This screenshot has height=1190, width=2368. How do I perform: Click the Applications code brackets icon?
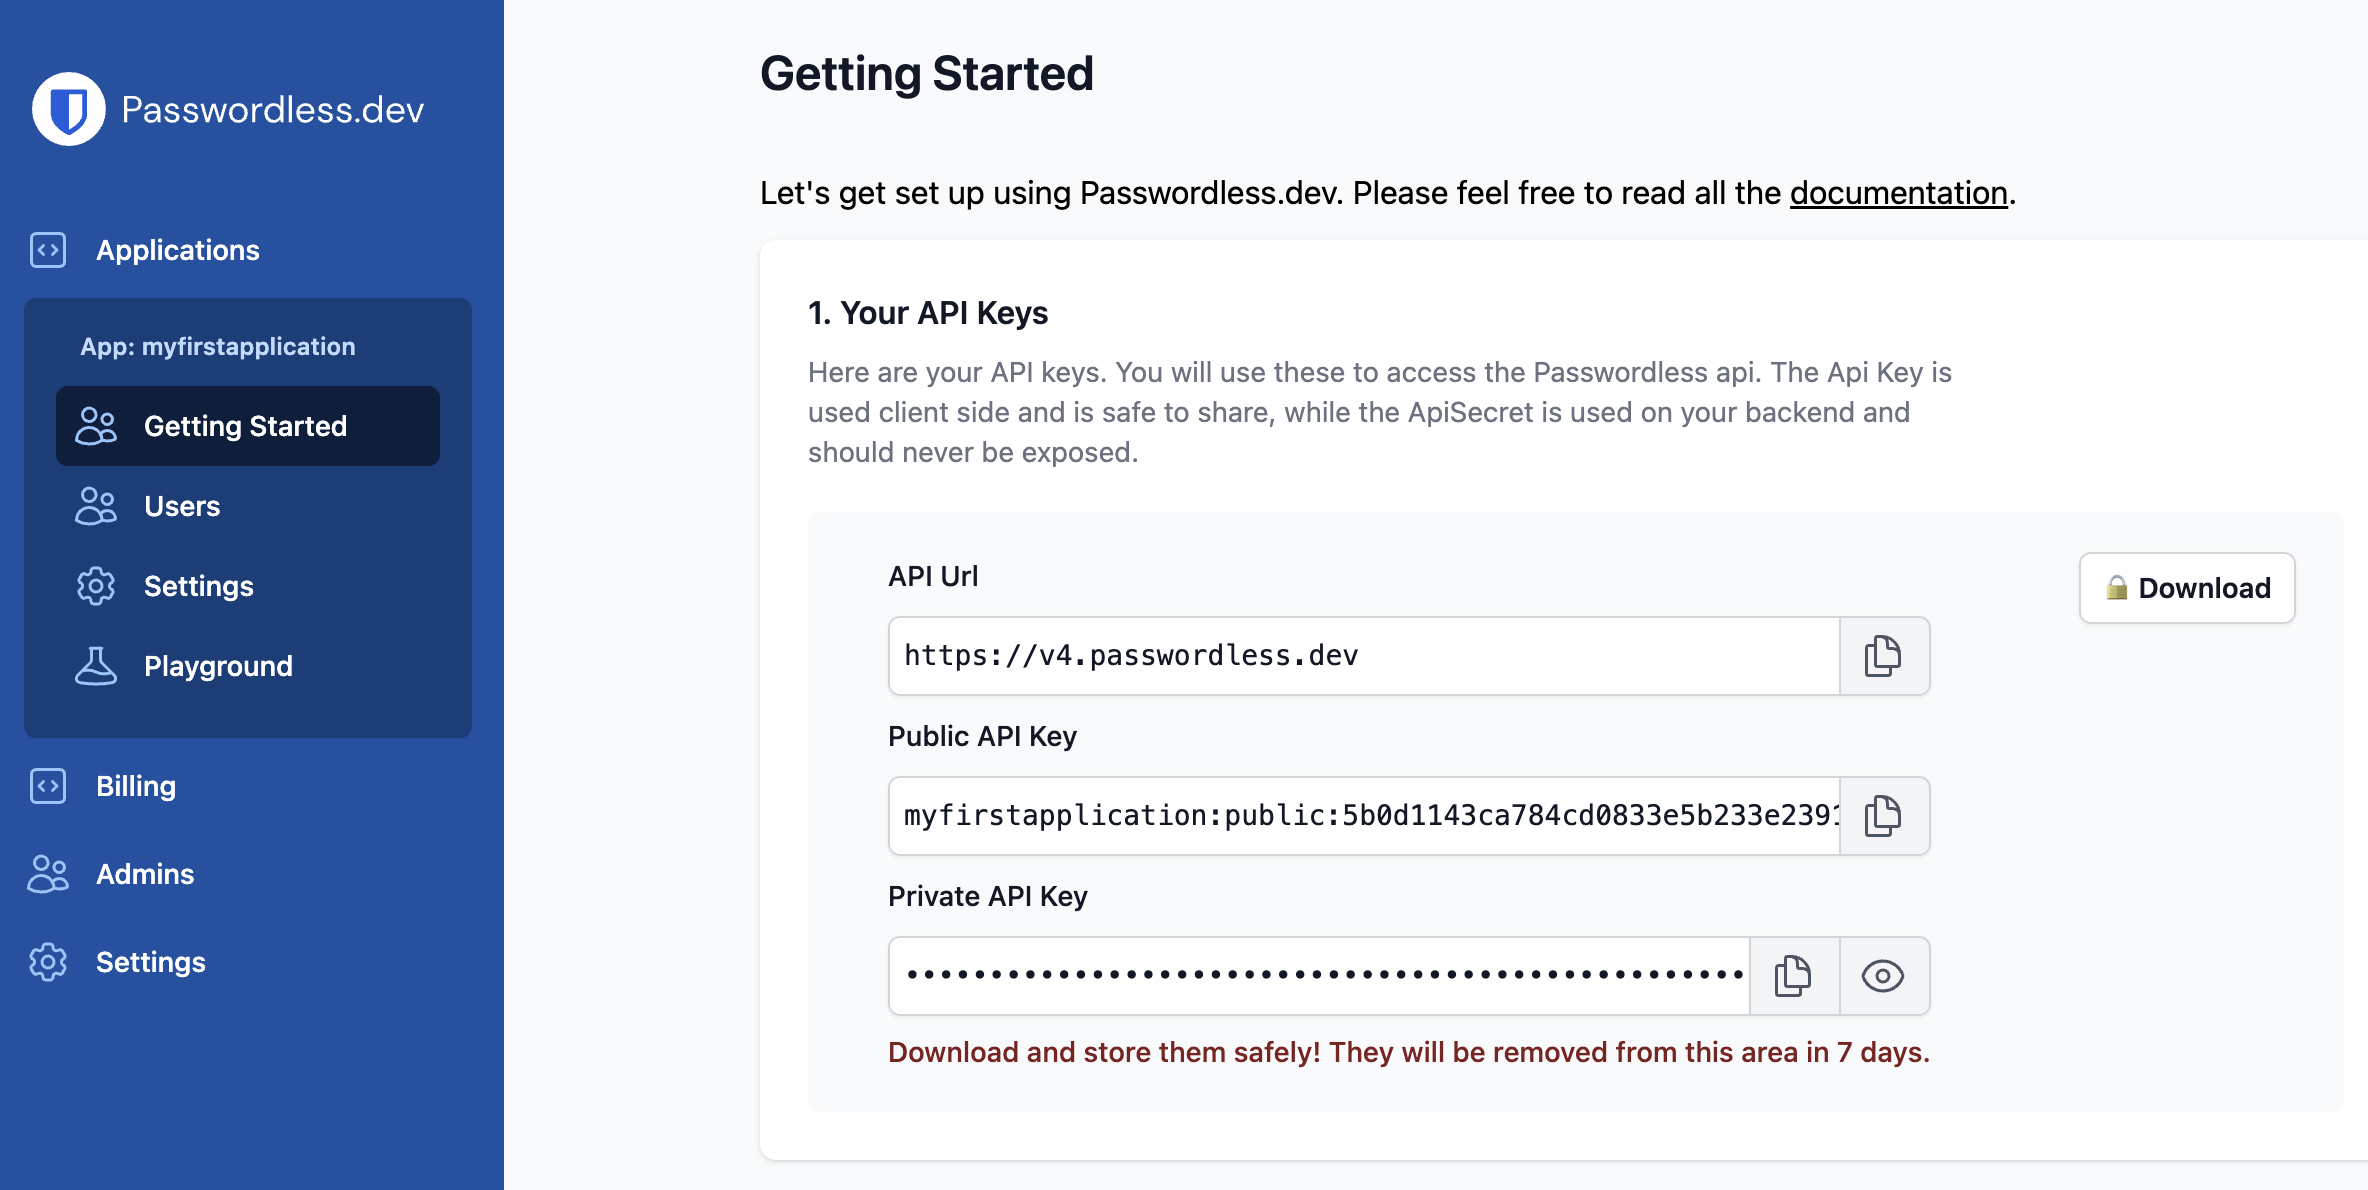tap(48, 251)
